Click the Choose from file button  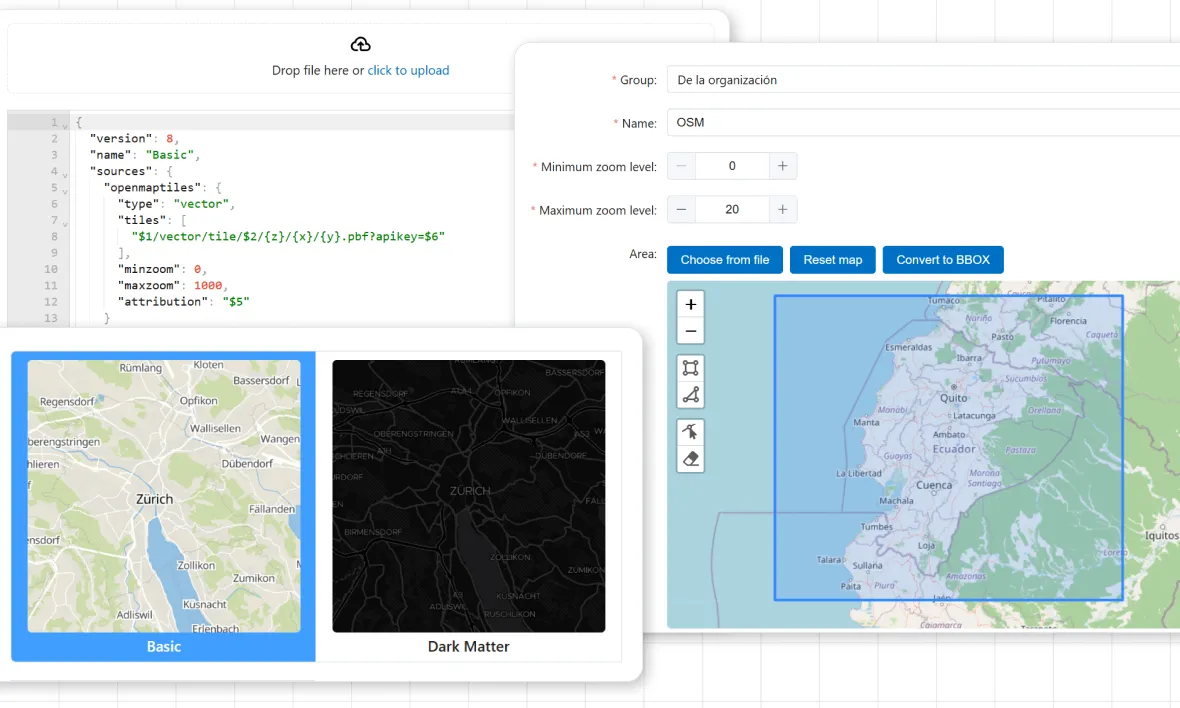tap(725, 260)
